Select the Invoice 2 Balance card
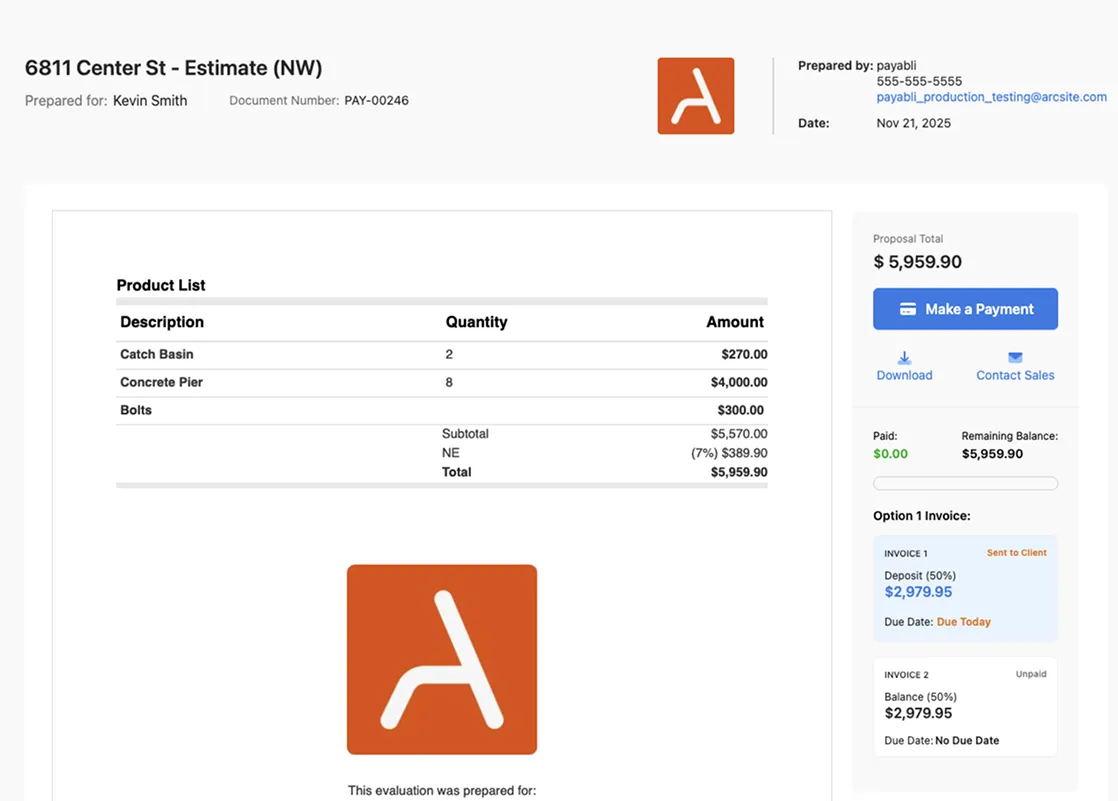 [x=964, y=707]
